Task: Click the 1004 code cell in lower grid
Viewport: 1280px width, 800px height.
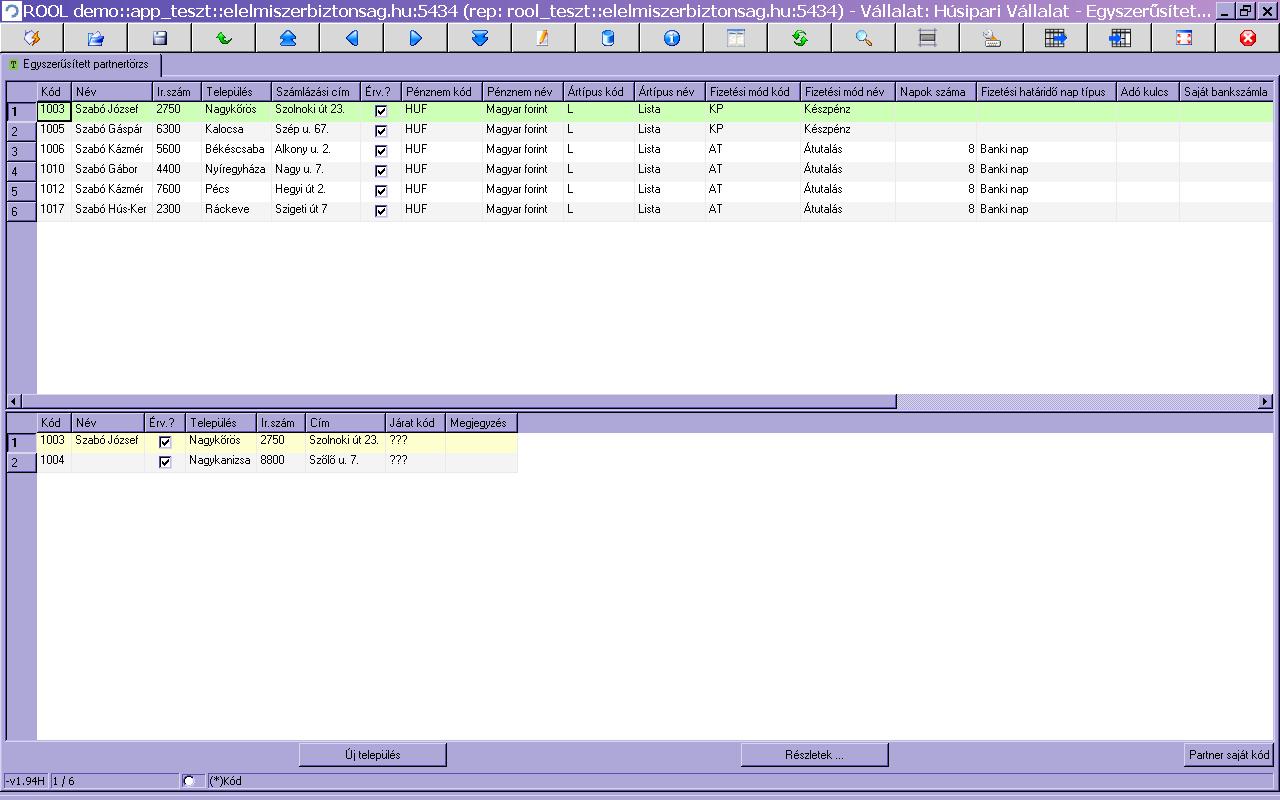Action: tap(54, 461)
